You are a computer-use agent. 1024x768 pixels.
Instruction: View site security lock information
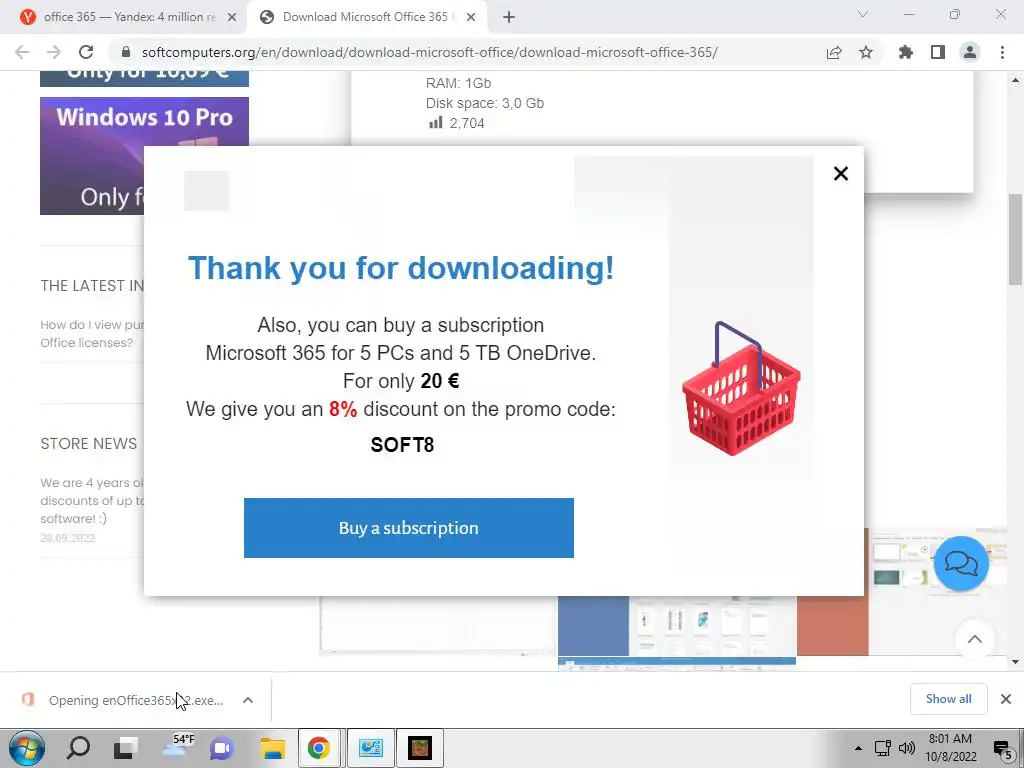(x=126, y=52)
